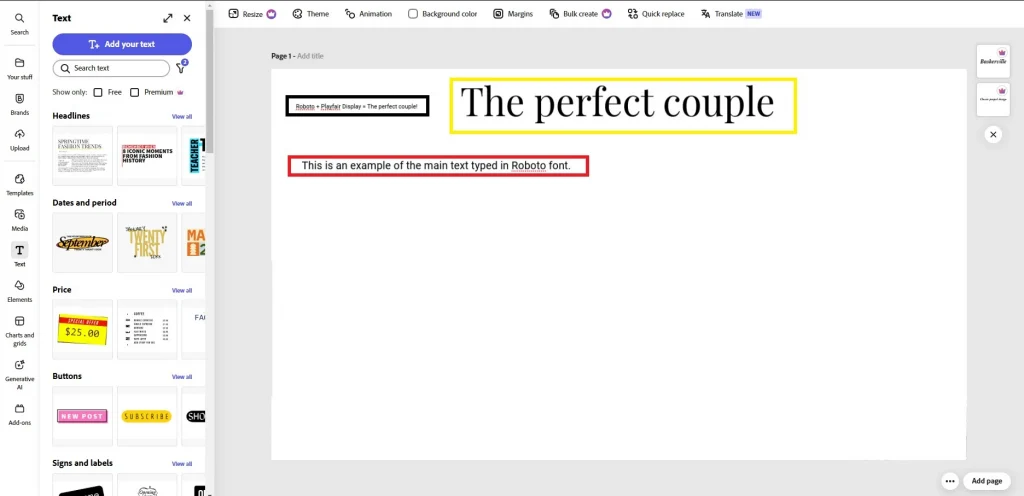Close the Text panel
The image size is (1024, 496).
point(187,18)
